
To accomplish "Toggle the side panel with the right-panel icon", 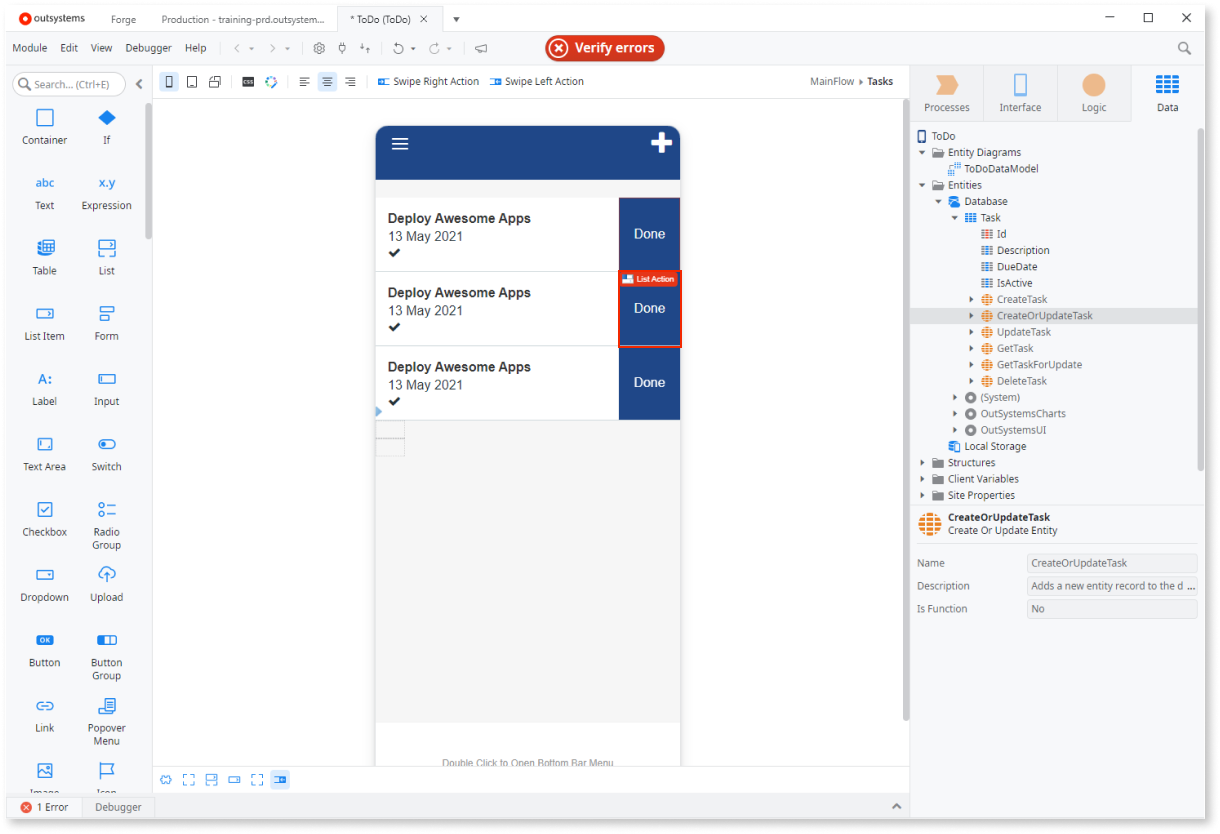I will (280, 779).
